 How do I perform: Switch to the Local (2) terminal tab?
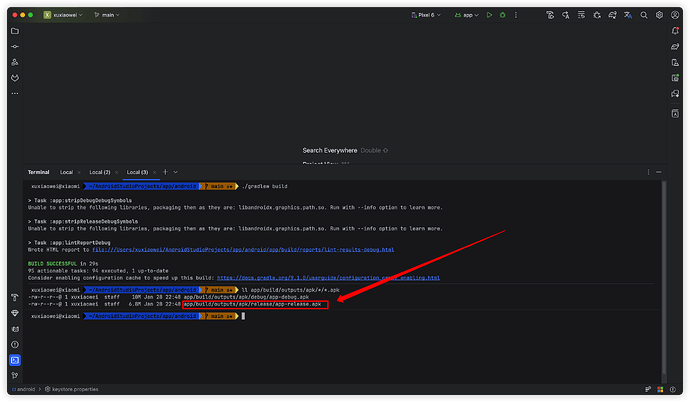click(100, 172)
